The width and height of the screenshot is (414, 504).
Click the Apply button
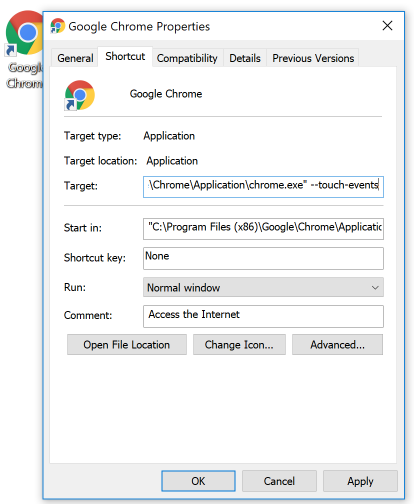point(360,481)
